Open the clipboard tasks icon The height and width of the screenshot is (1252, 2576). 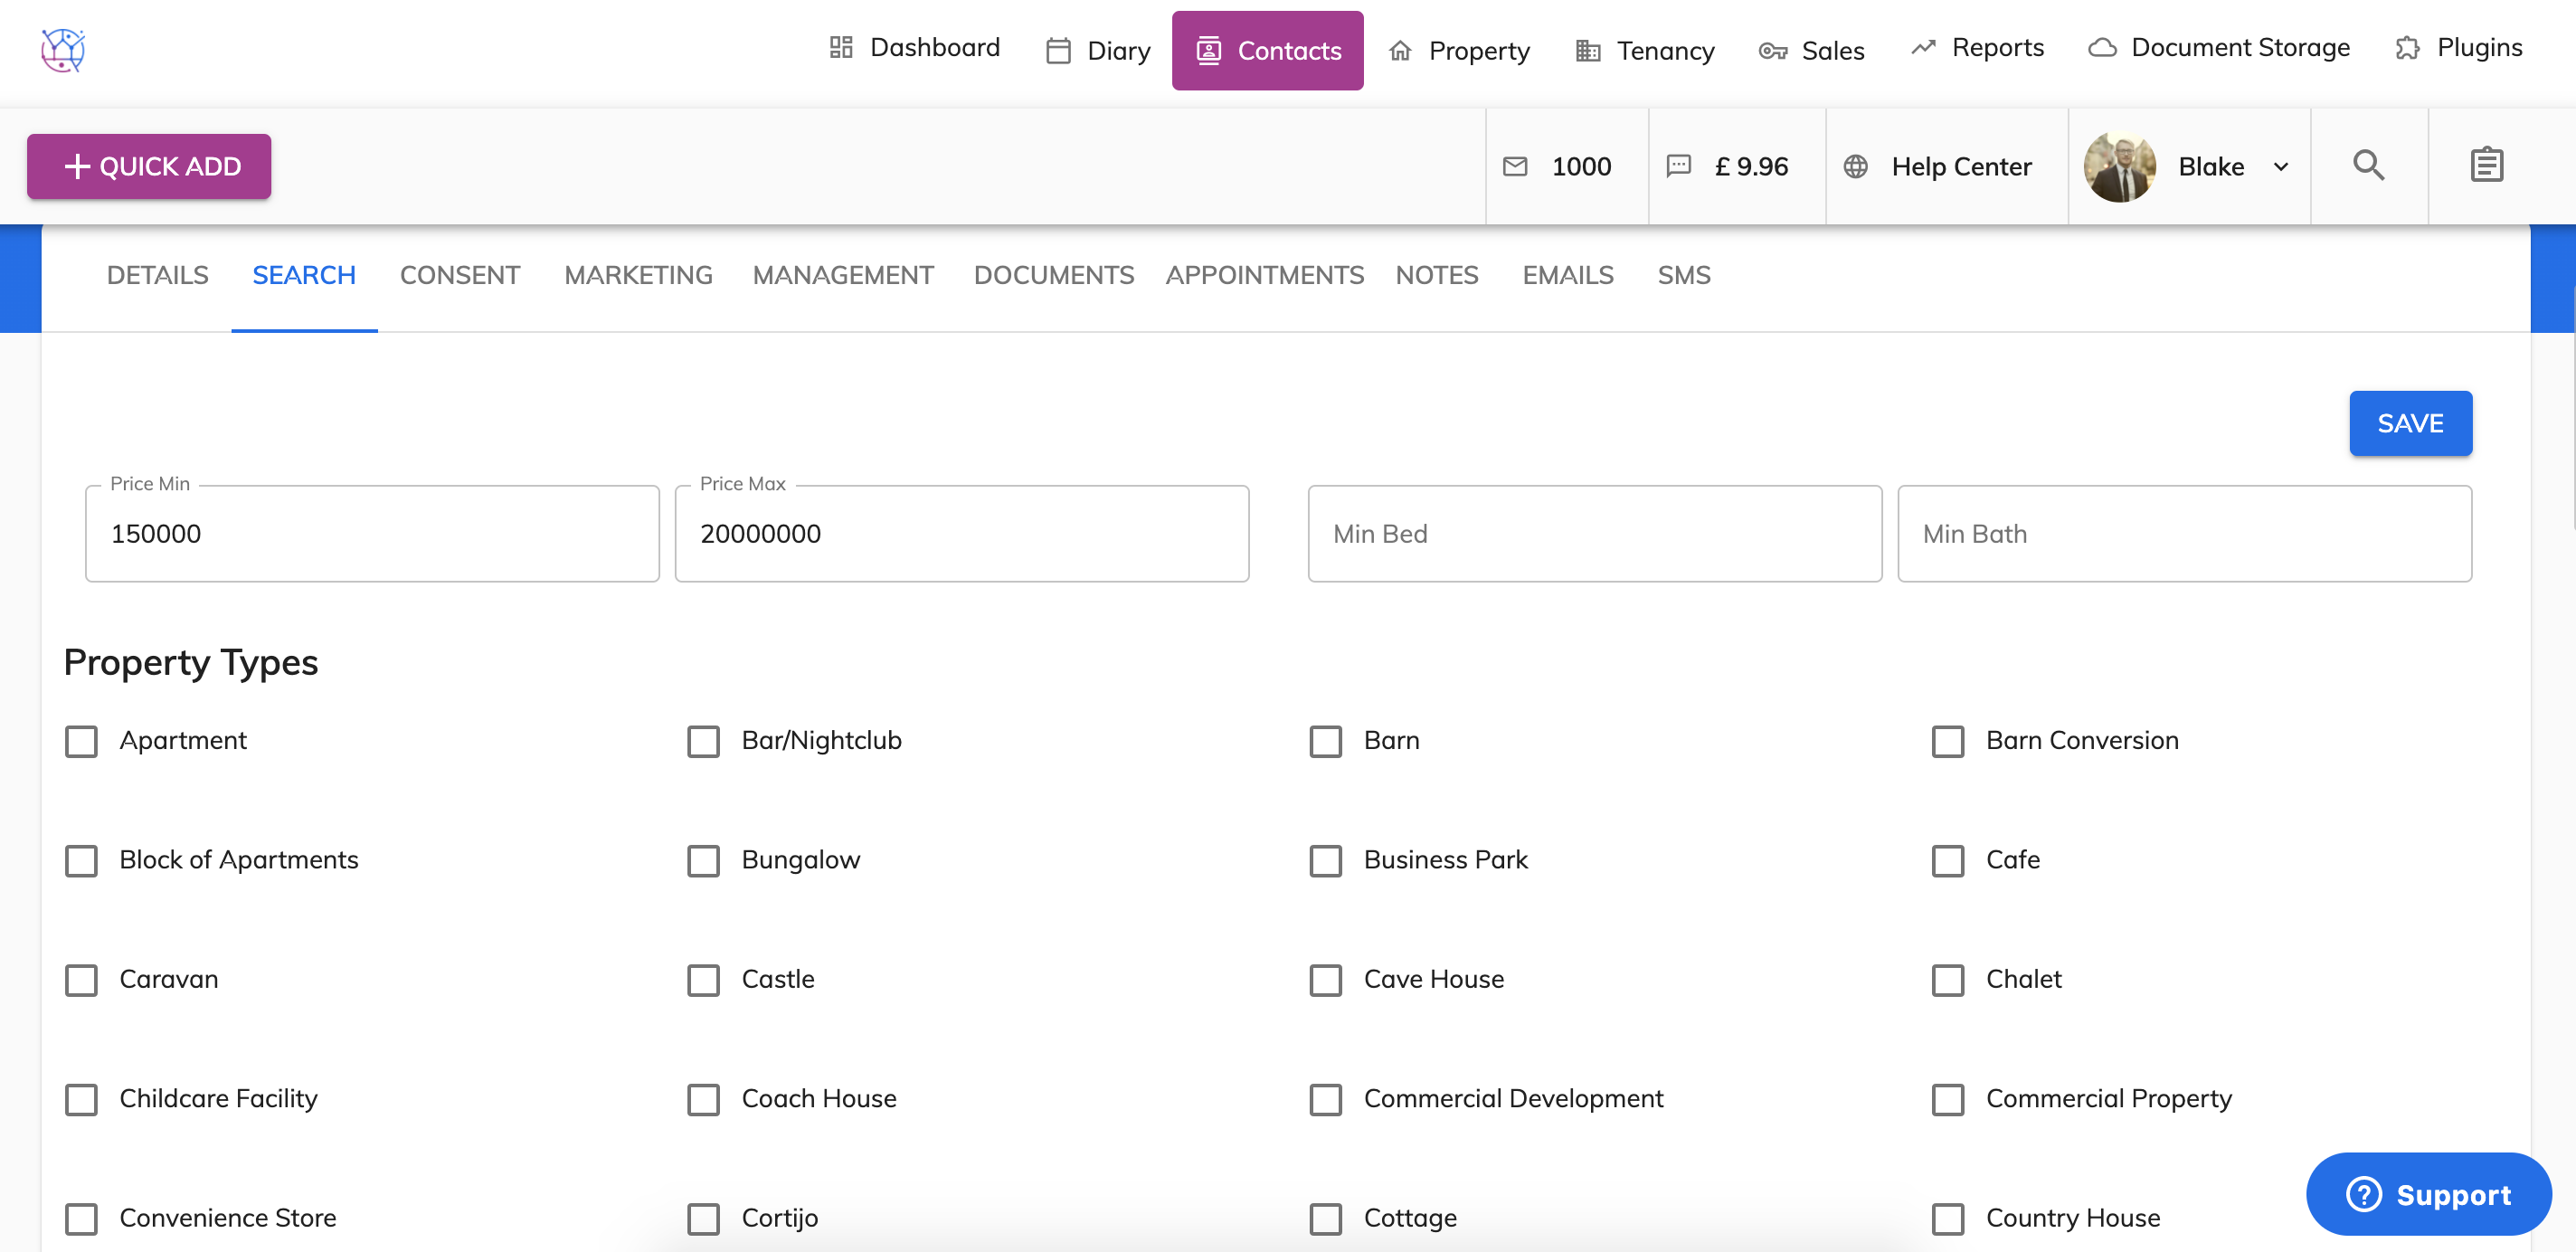2486,166
